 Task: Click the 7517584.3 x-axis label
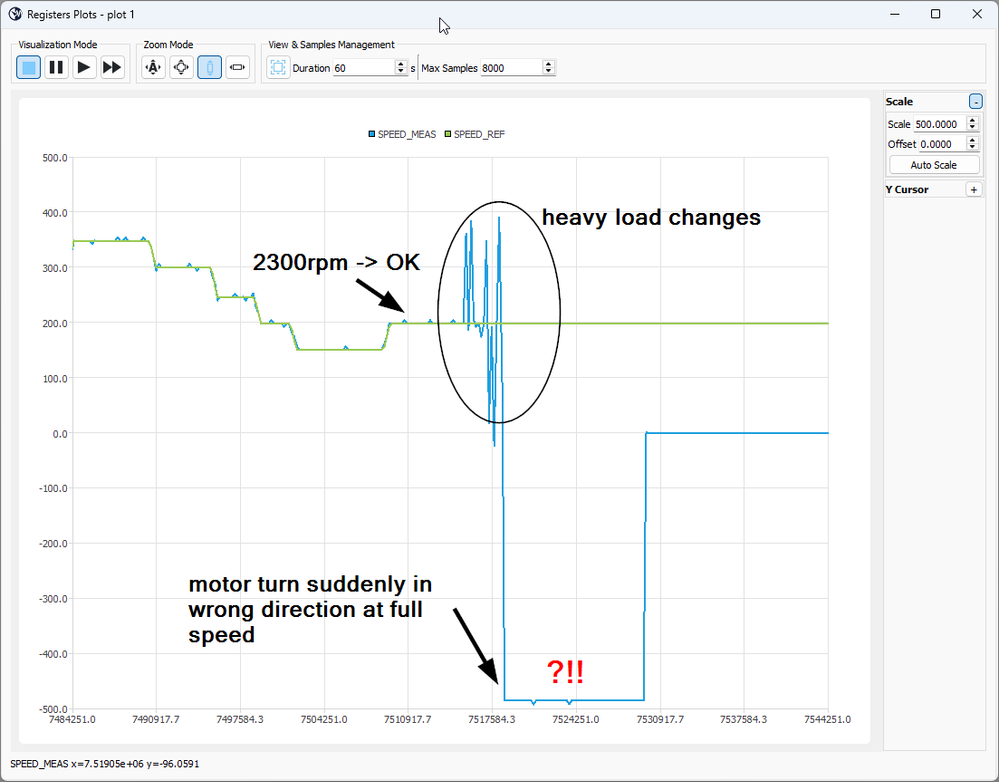492,720
